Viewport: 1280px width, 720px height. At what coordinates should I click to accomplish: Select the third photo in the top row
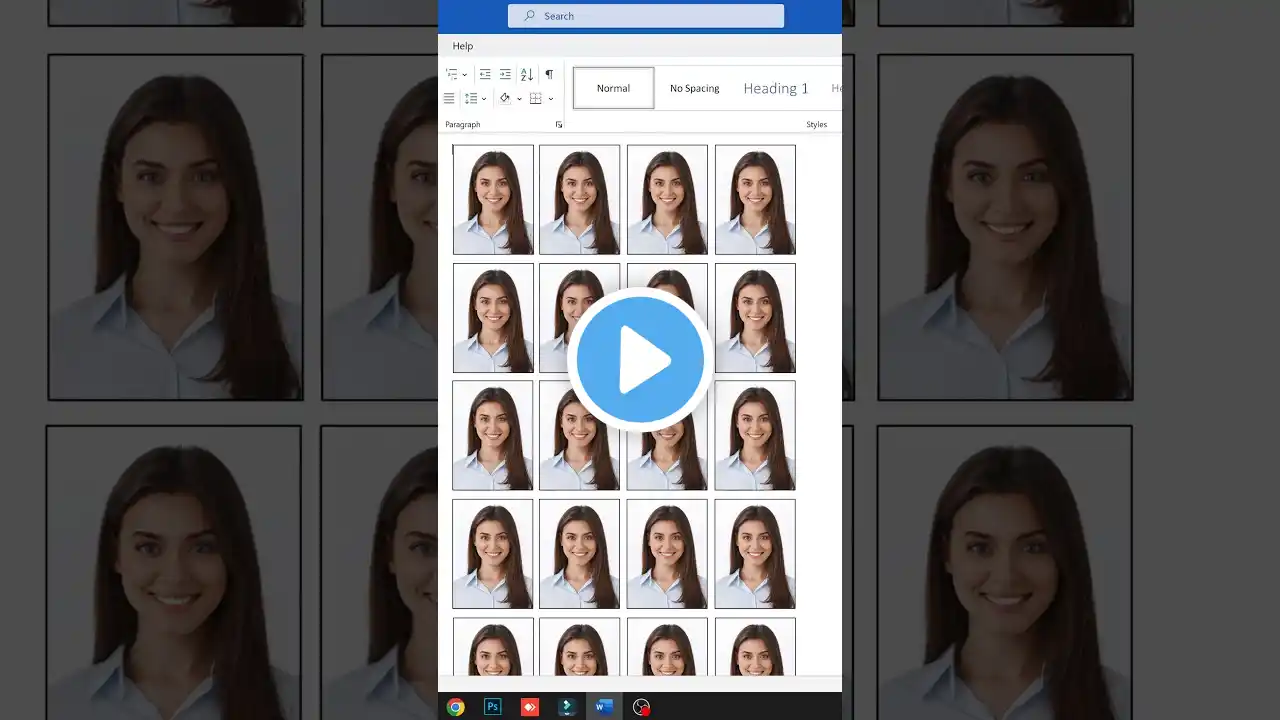coord(667,199)
